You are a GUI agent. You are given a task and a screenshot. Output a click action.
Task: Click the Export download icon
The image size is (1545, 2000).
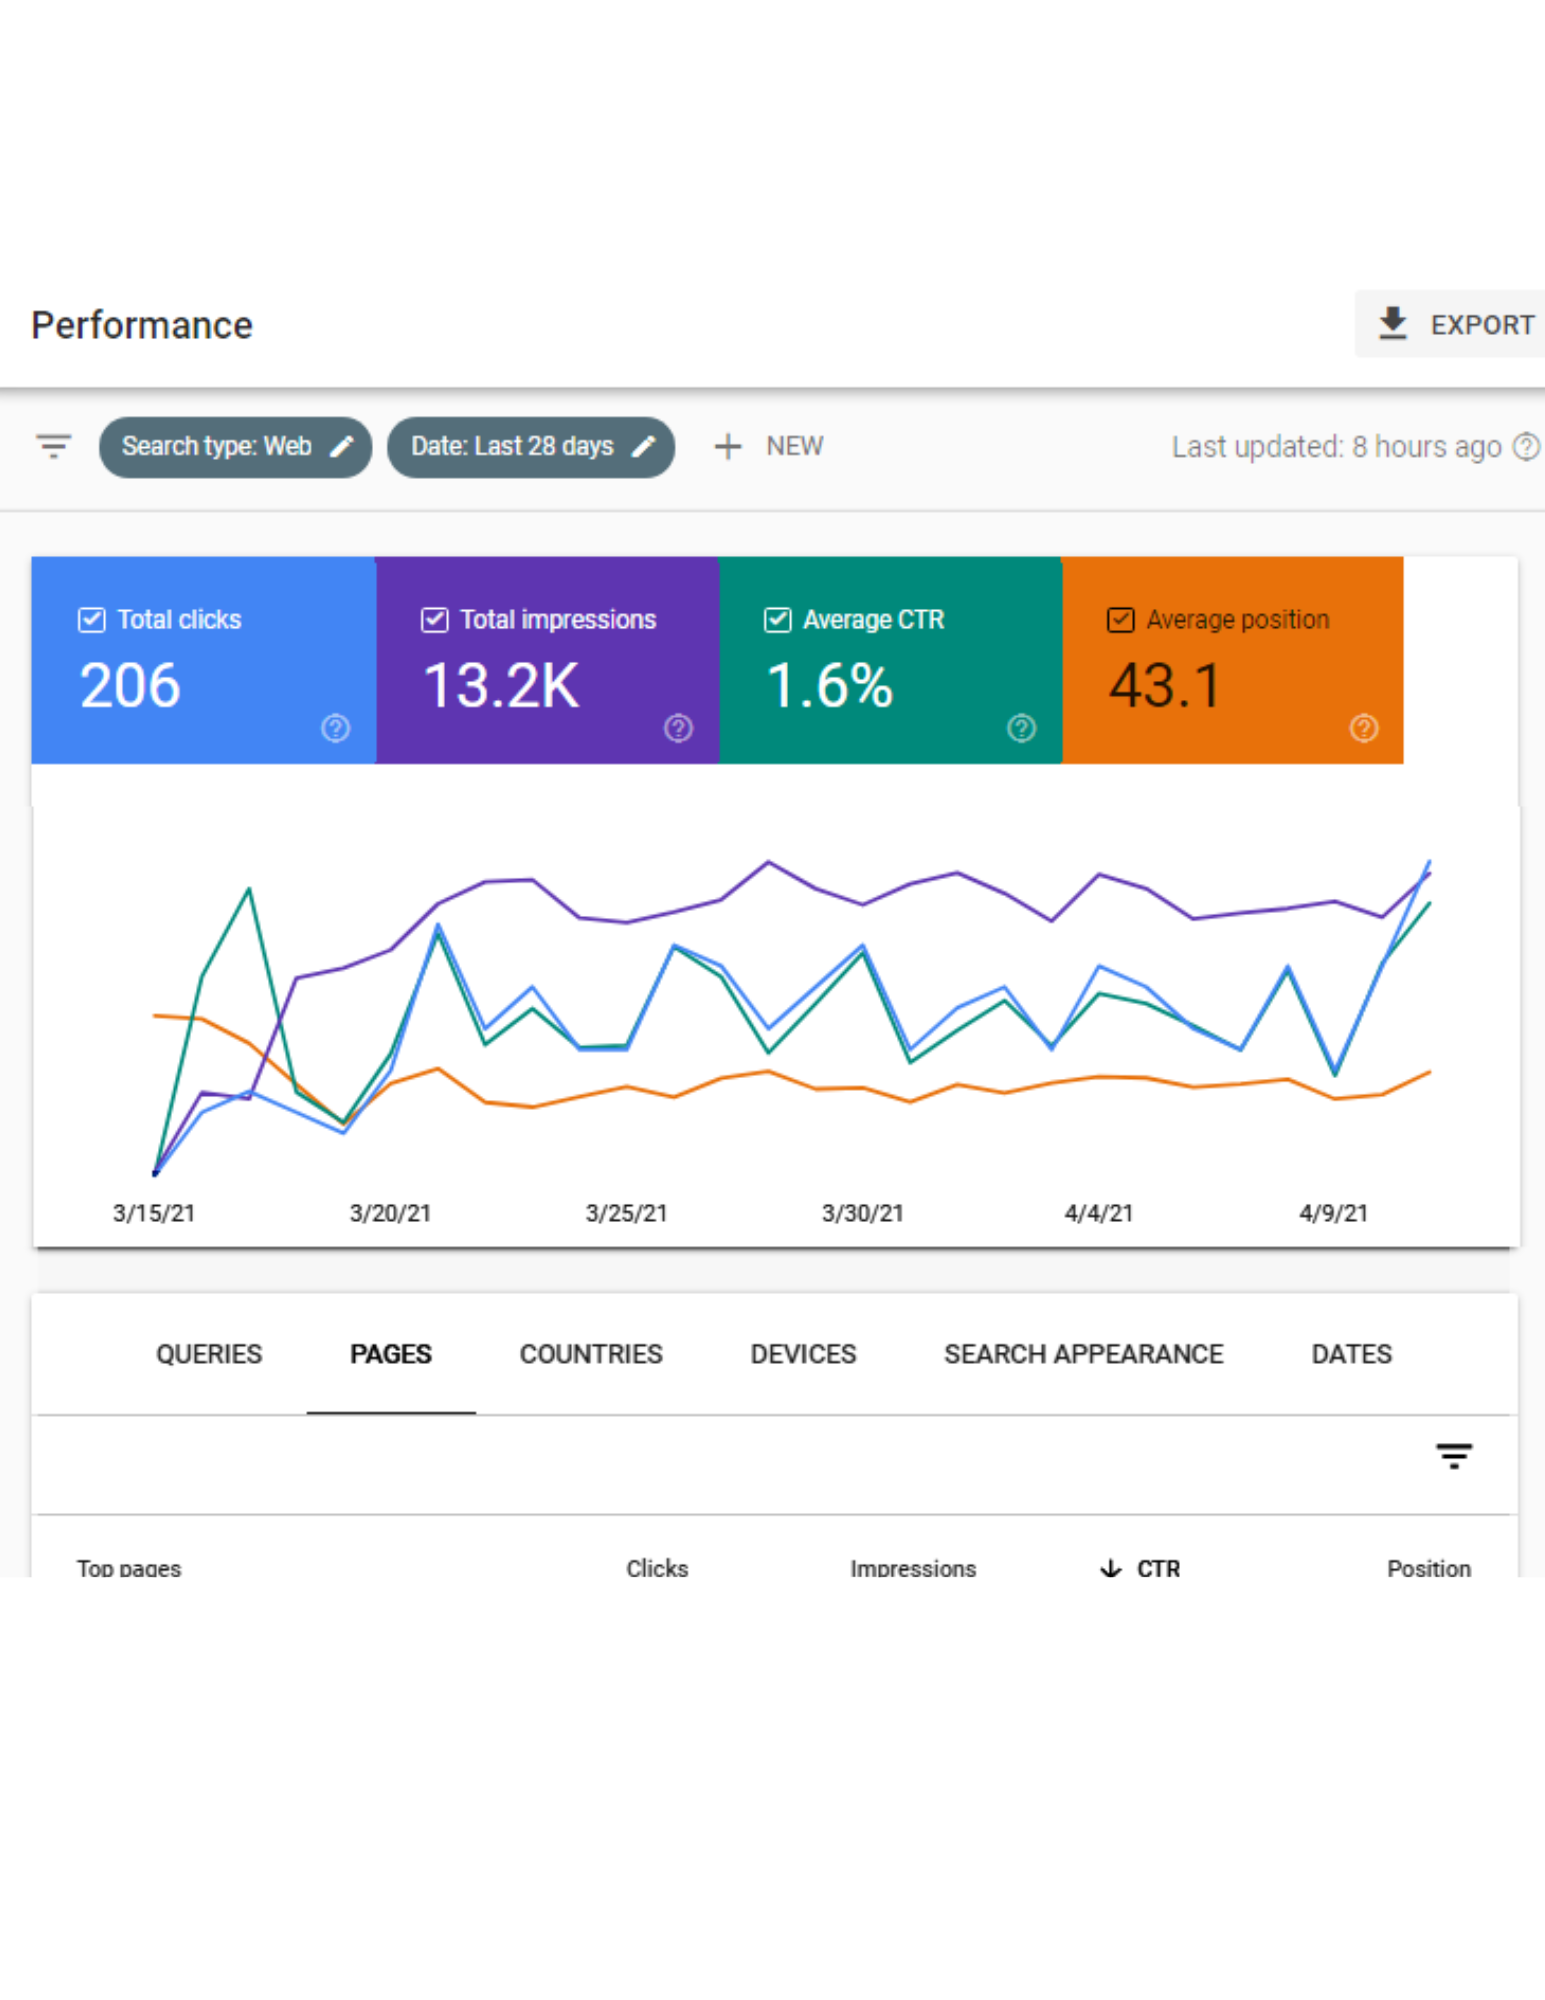tap(1392, 324)
